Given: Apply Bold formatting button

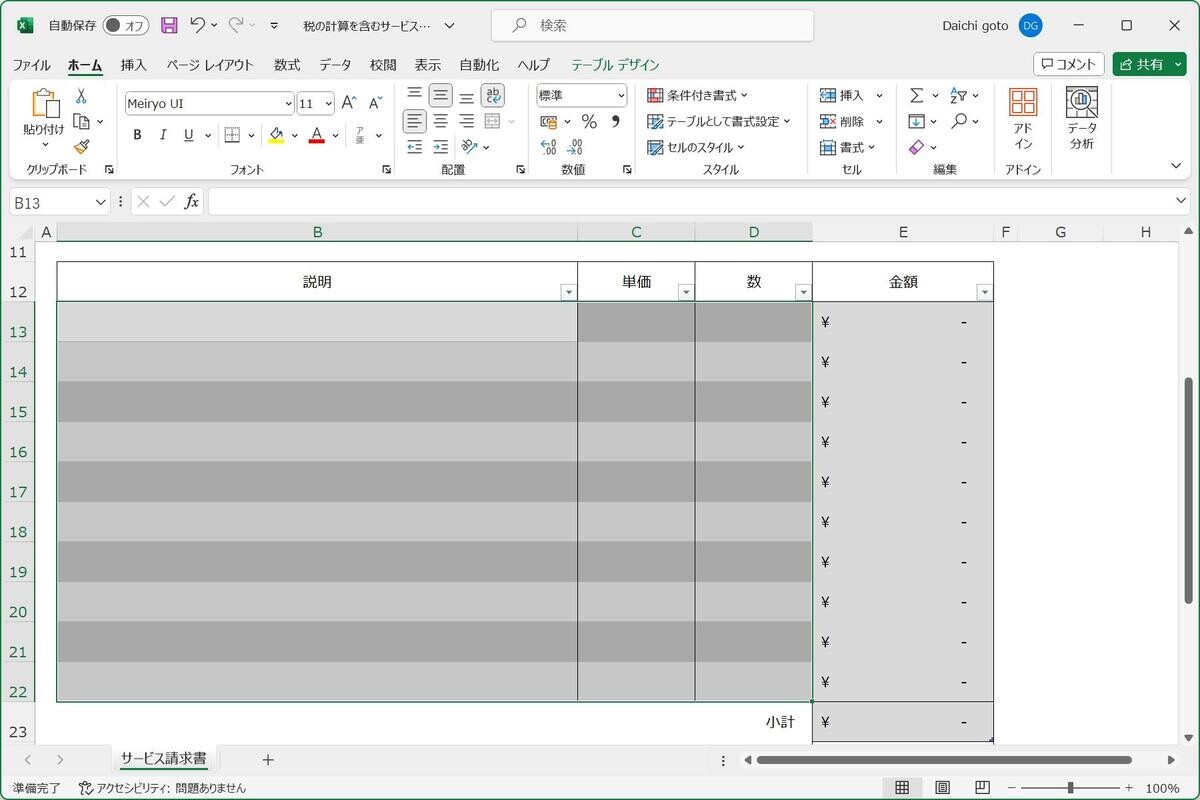Looking at the screenshot, I should point(137,135).
